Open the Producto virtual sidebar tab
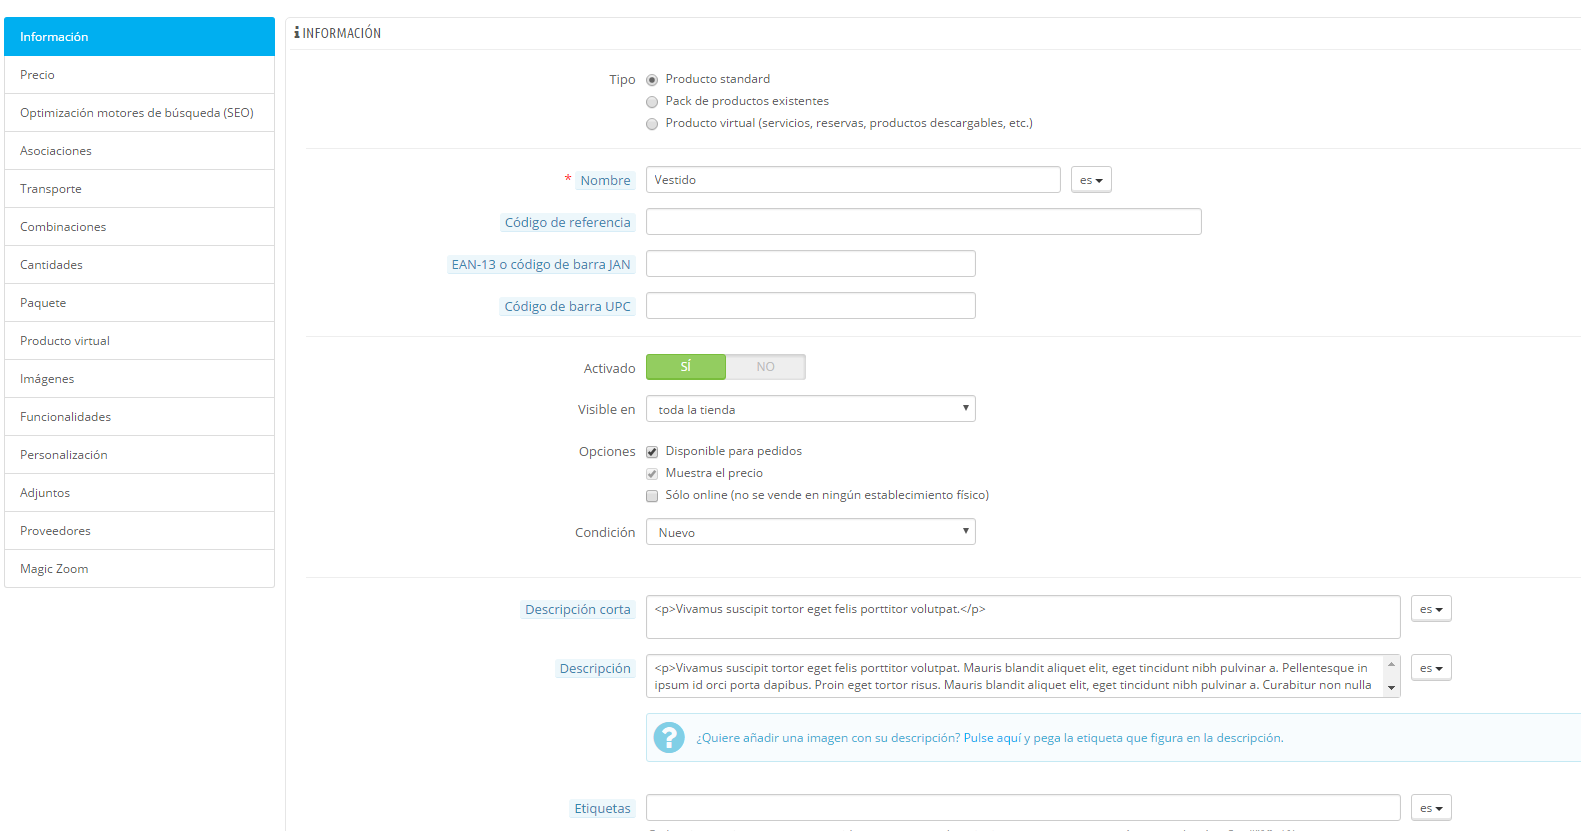The width and height of the screenshot is (1581, 831). pos(139,341)
